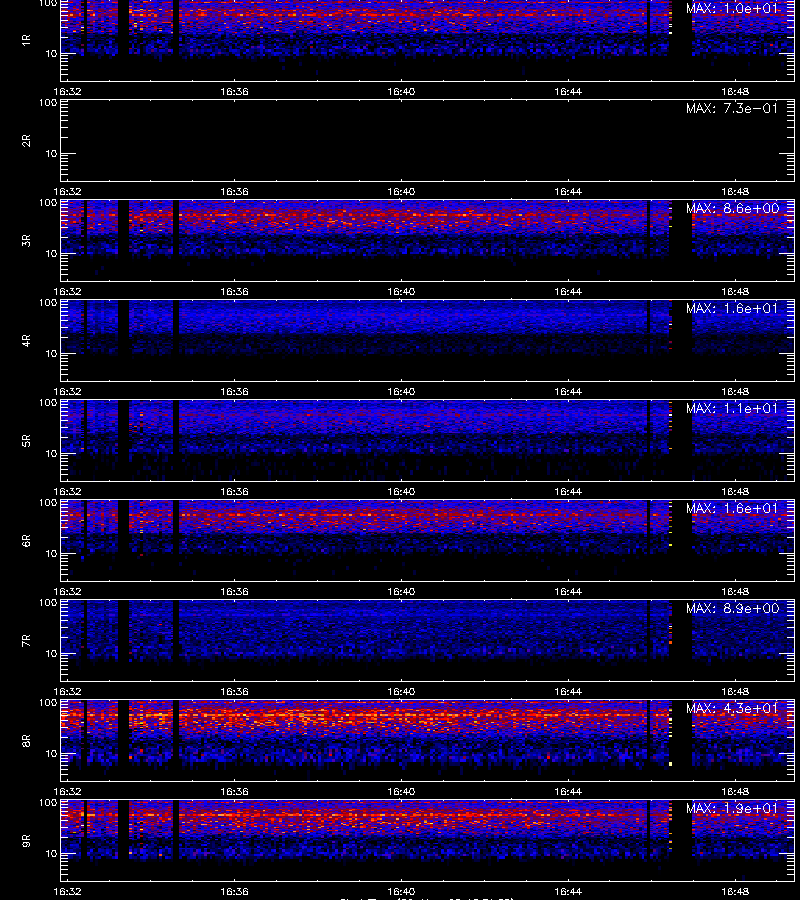Viewport: 800px width, 900px height.
Task: Click the 16:48 time tick below panel 9R
Action: click(x=735, y=891)
